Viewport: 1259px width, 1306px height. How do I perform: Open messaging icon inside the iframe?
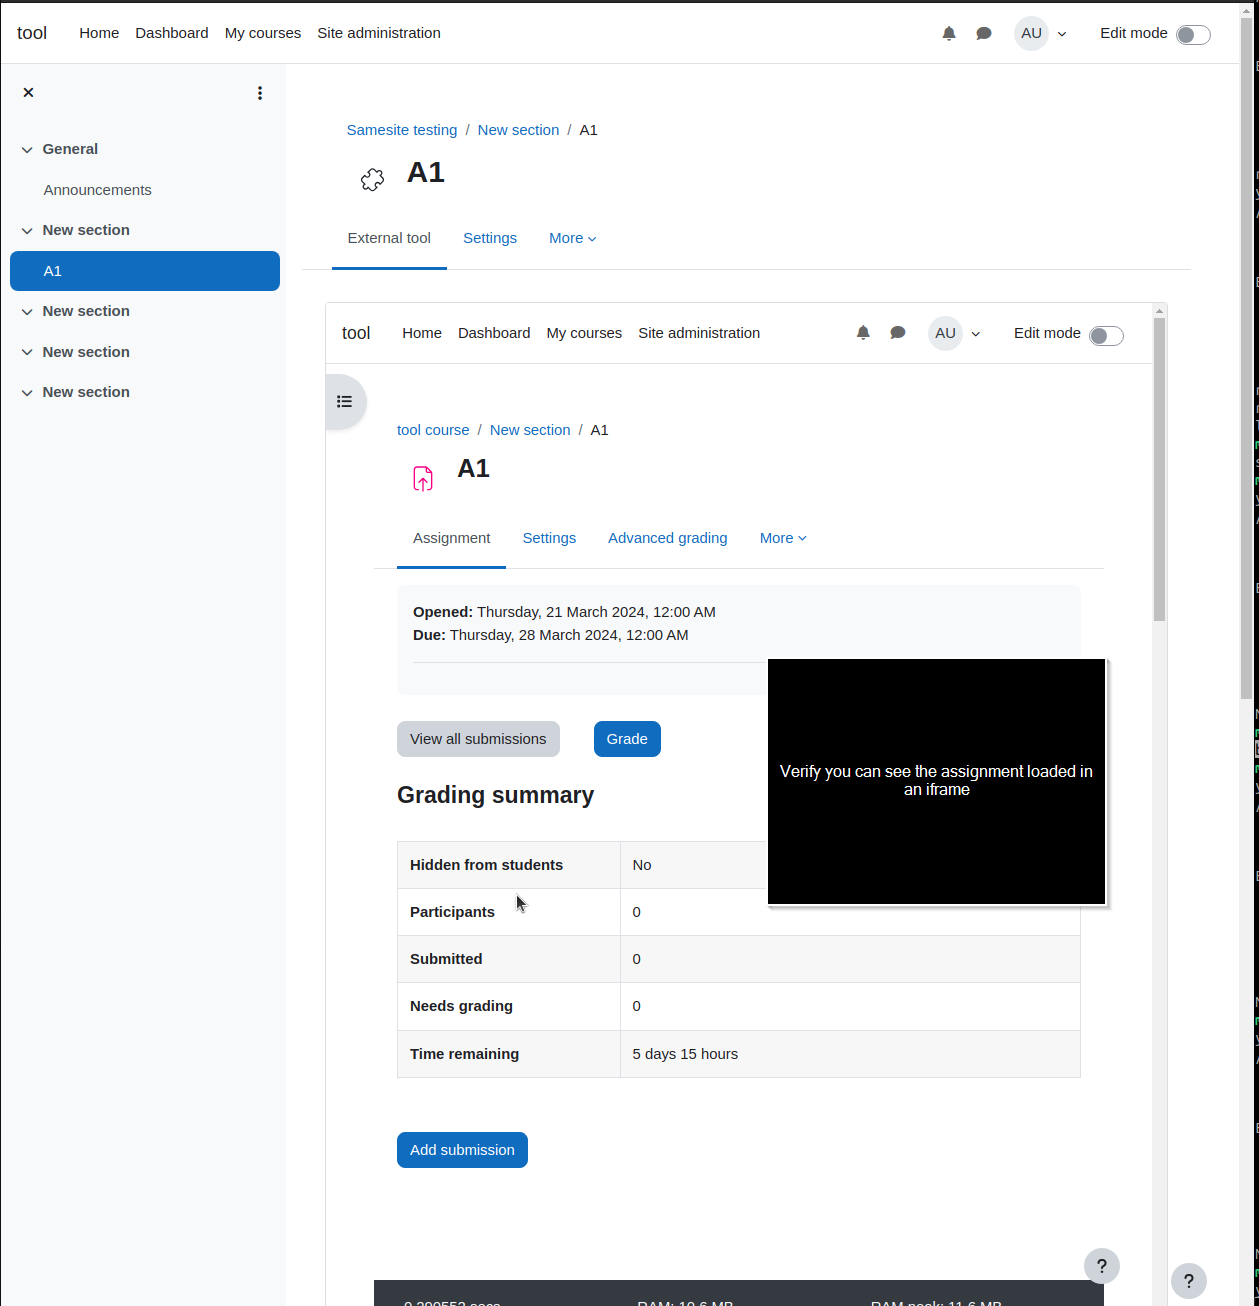pyautogui.click(x=898, y=333)
